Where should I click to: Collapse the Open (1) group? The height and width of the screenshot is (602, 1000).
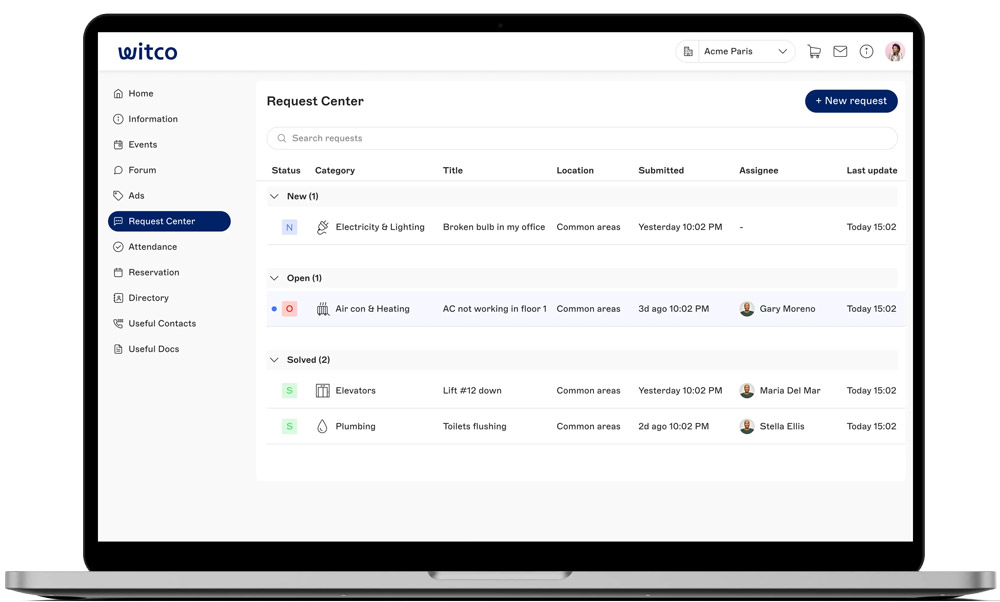click(x=275, y=279)
